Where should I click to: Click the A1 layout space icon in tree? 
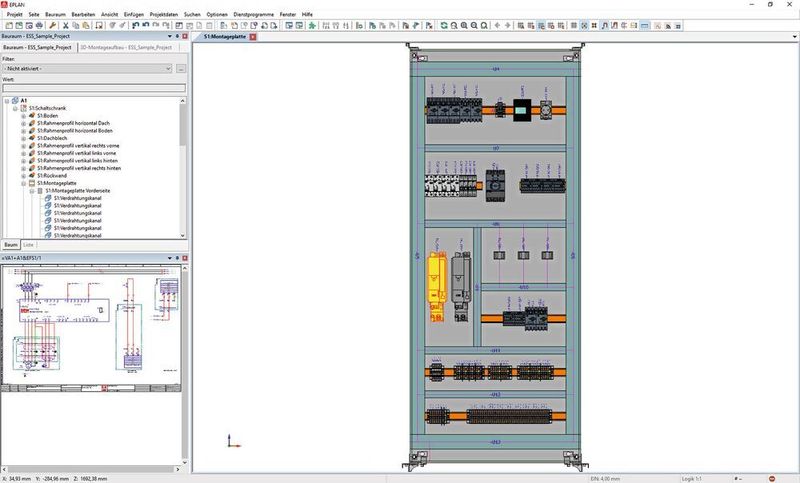[15, 100]
